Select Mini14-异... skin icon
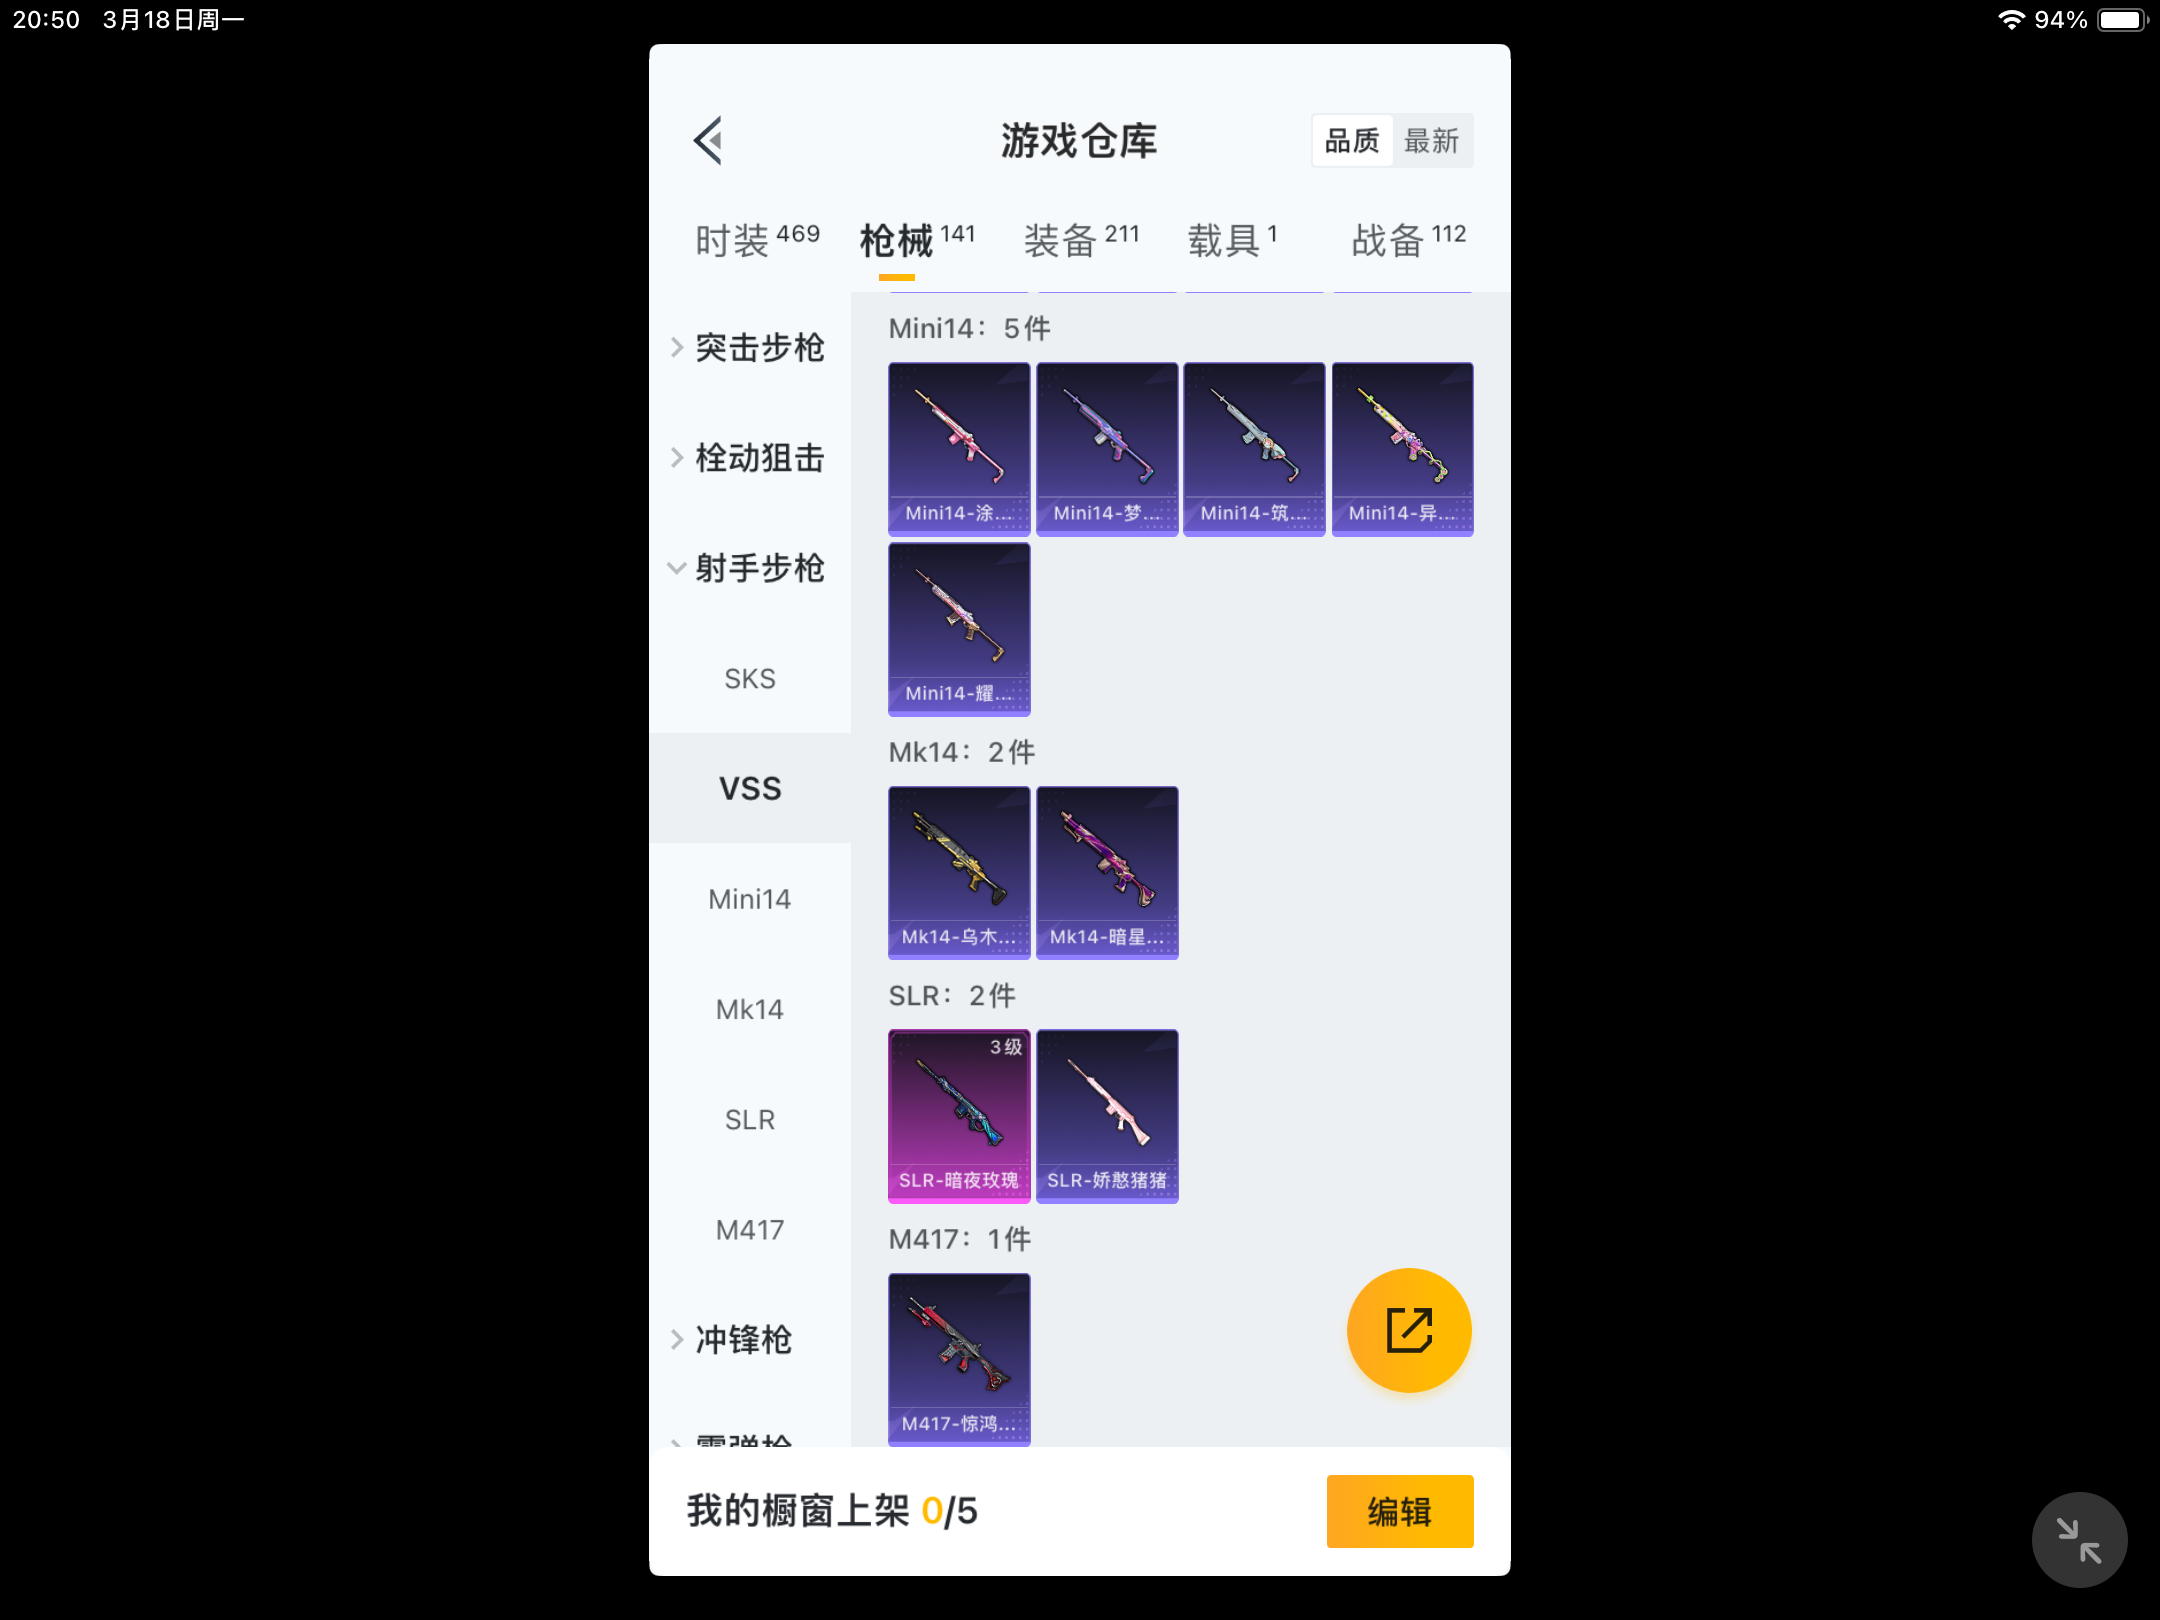This screenshot has width=2160, height=1620. click(x=1401, y=446)
